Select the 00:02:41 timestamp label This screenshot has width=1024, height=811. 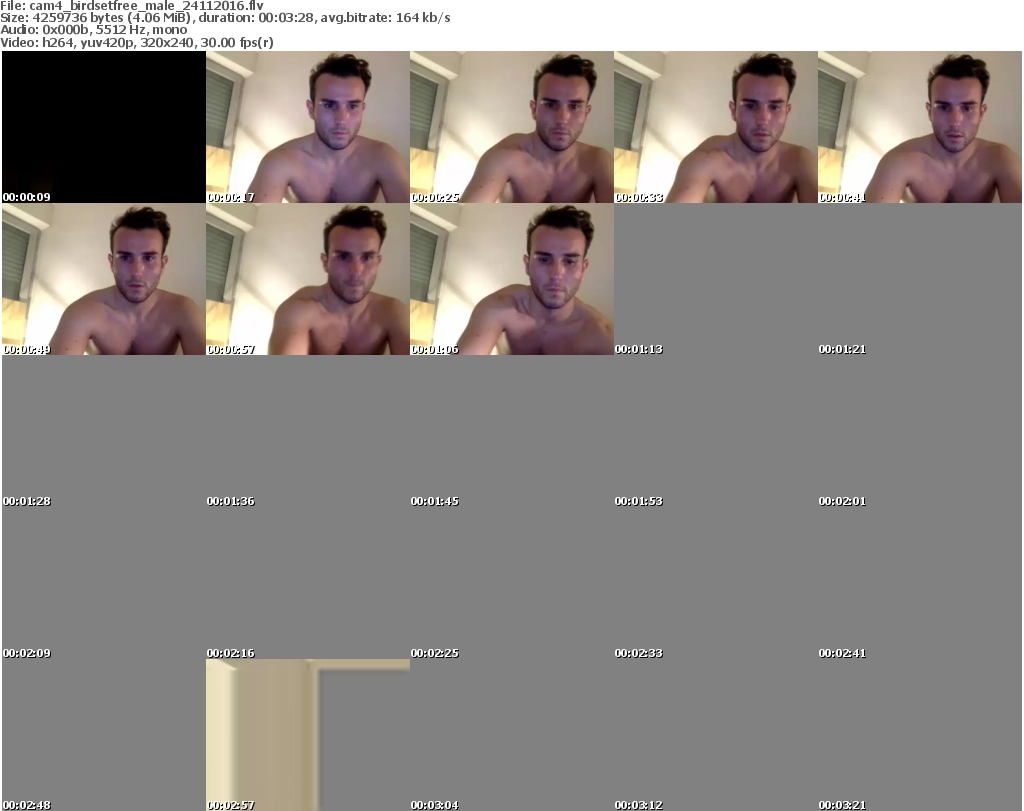(x=843, y=653)
